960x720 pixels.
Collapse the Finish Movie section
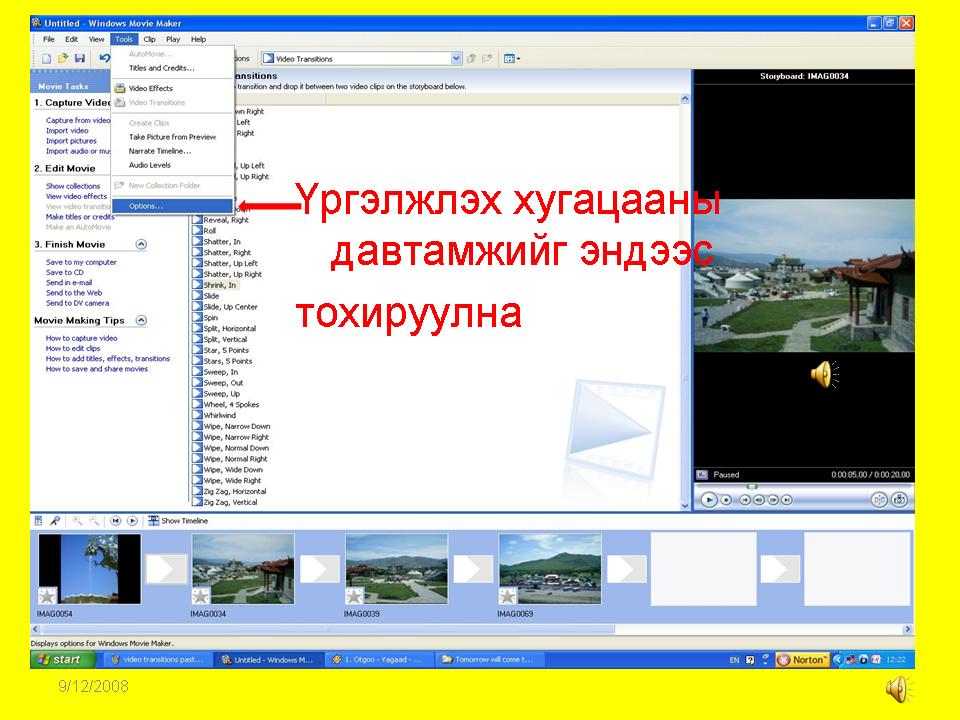[141, 244]
